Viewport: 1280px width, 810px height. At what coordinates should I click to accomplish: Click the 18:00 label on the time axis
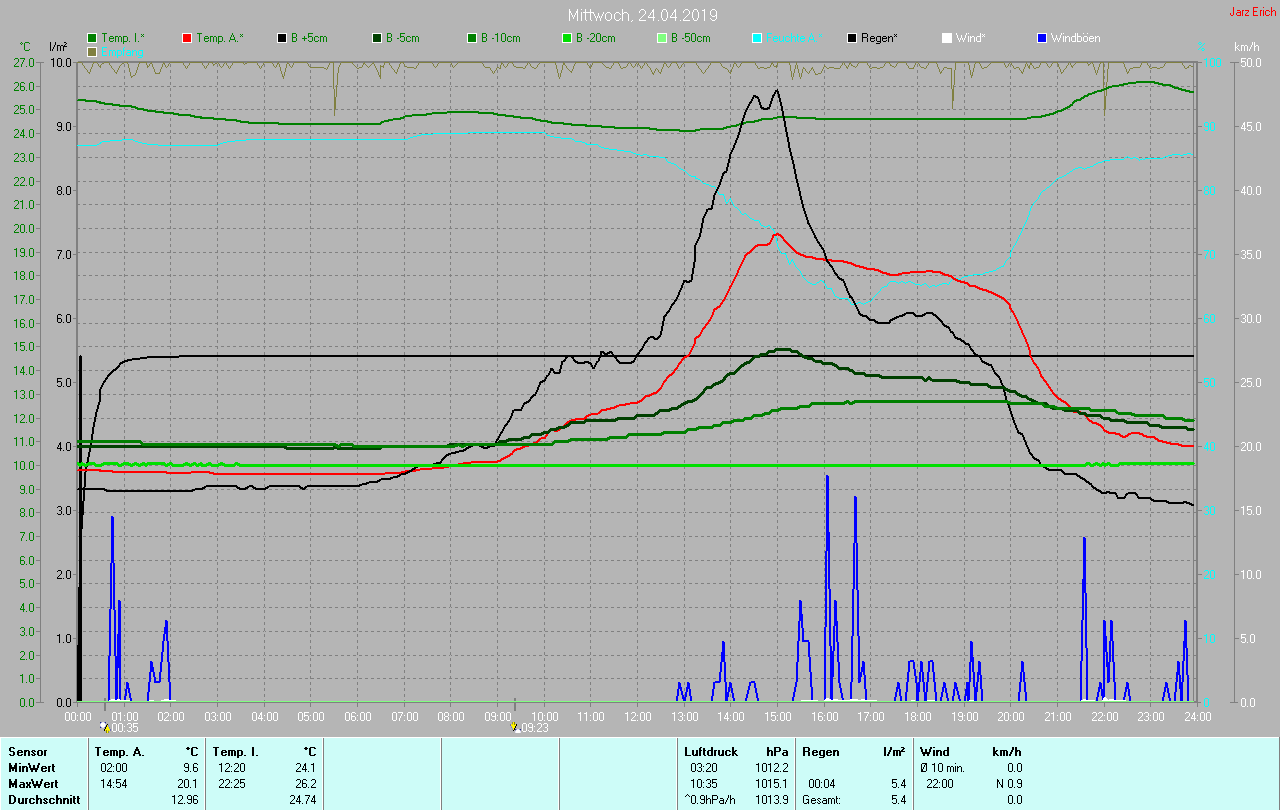(x=918, y=716)
